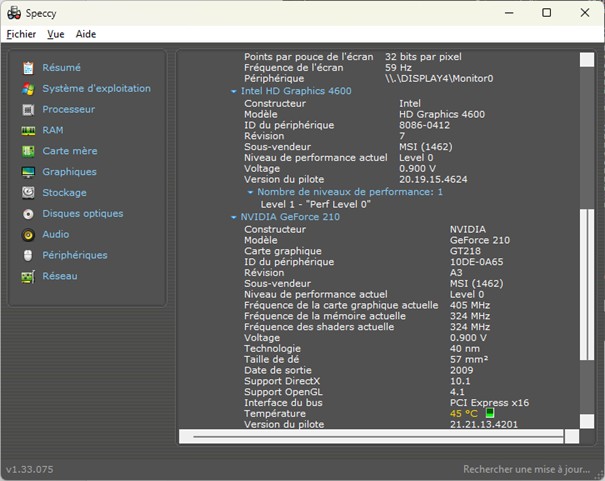Image resolution: width=605 pixels, height=481 pixels.
Task: Select the Processeur icon in sidebar
Action: pyautogui.click(x=27, y=110)
